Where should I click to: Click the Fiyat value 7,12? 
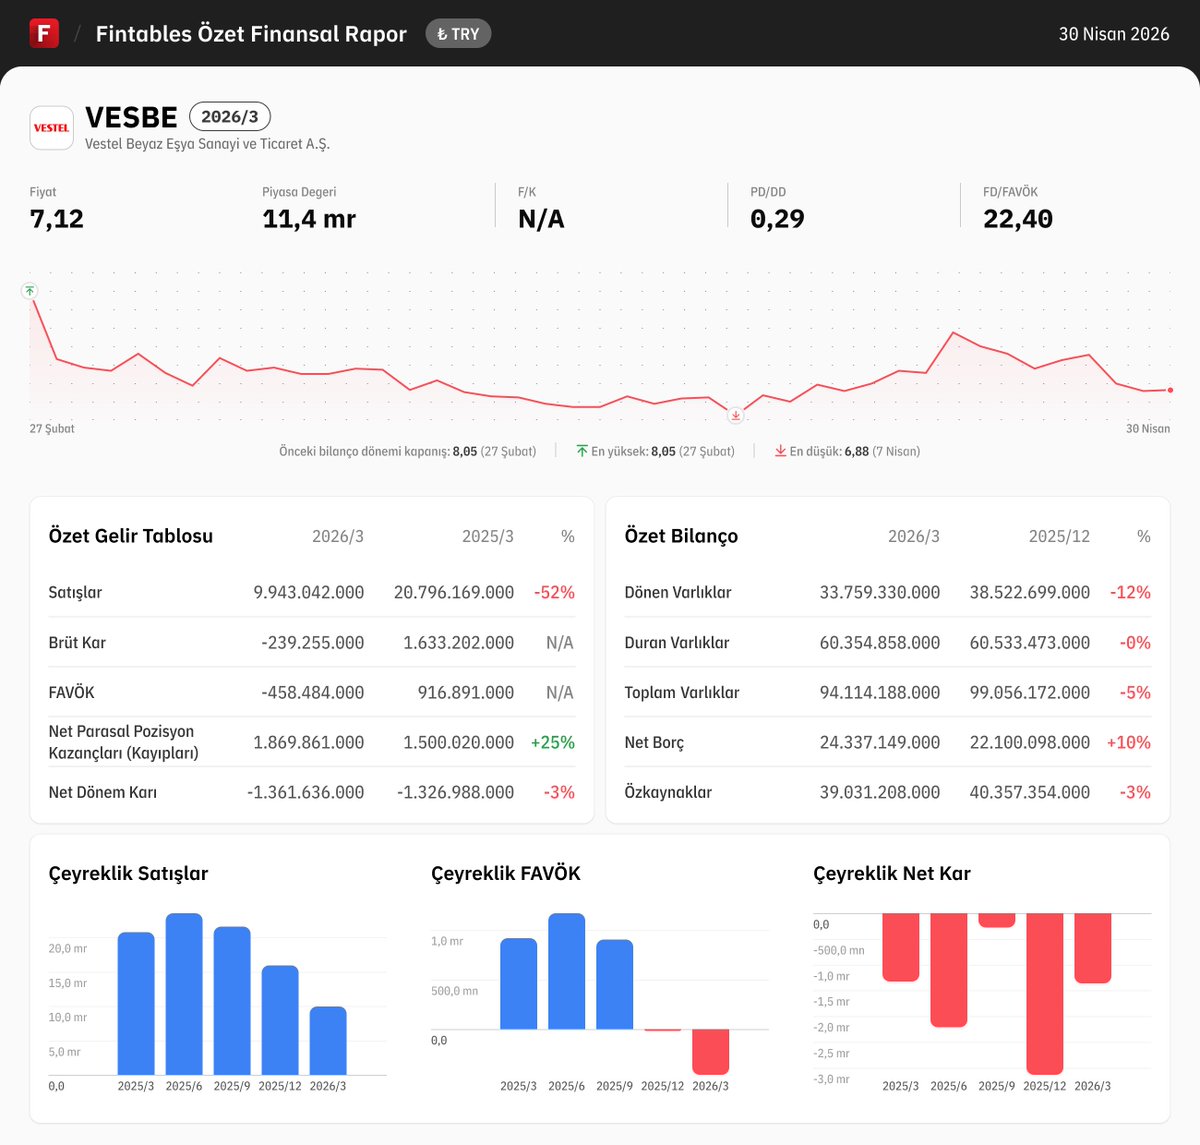click(57, 219)
